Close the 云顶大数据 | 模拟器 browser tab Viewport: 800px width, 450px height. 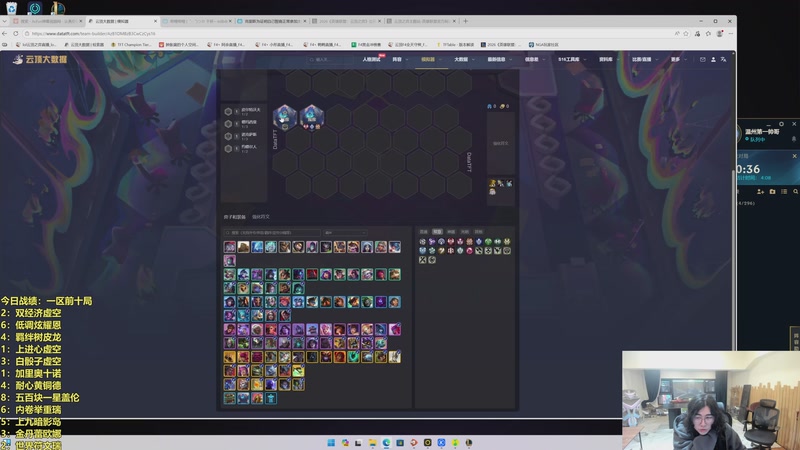click(x=155, y=21)
